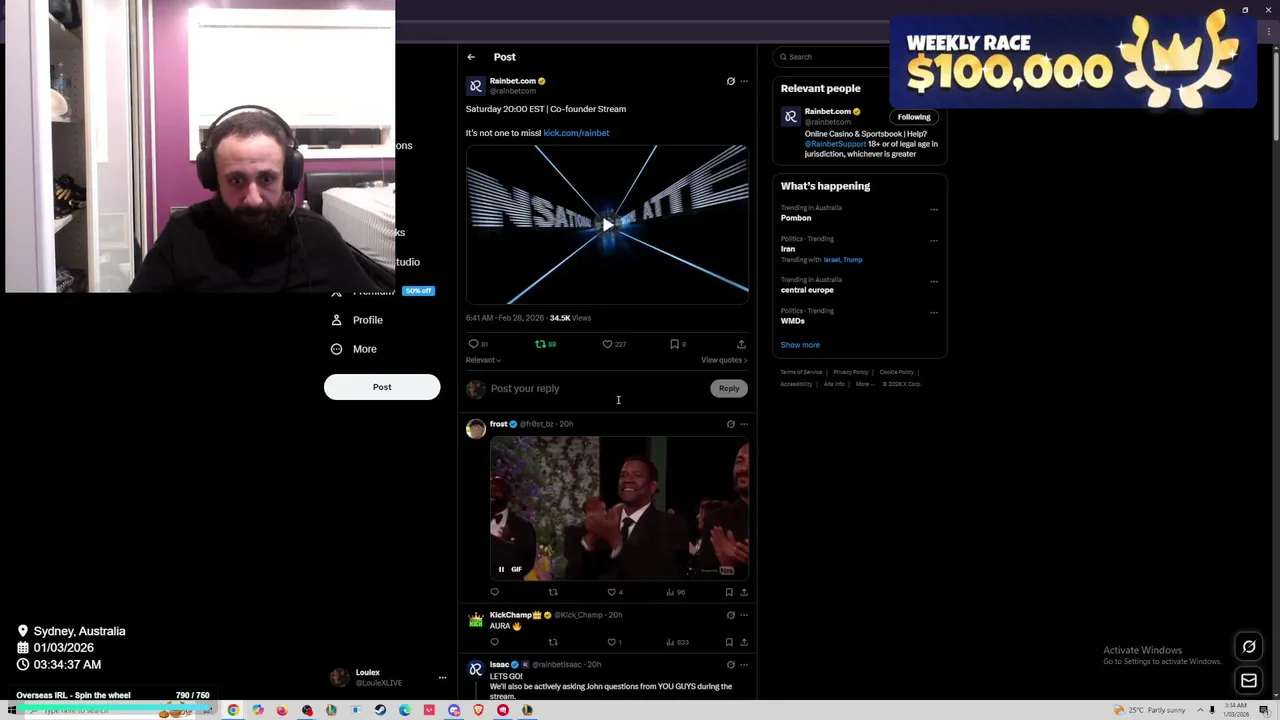Like frost's reply showing 4 likes
The image size is (1280, 720).
[x=611, y=592]
